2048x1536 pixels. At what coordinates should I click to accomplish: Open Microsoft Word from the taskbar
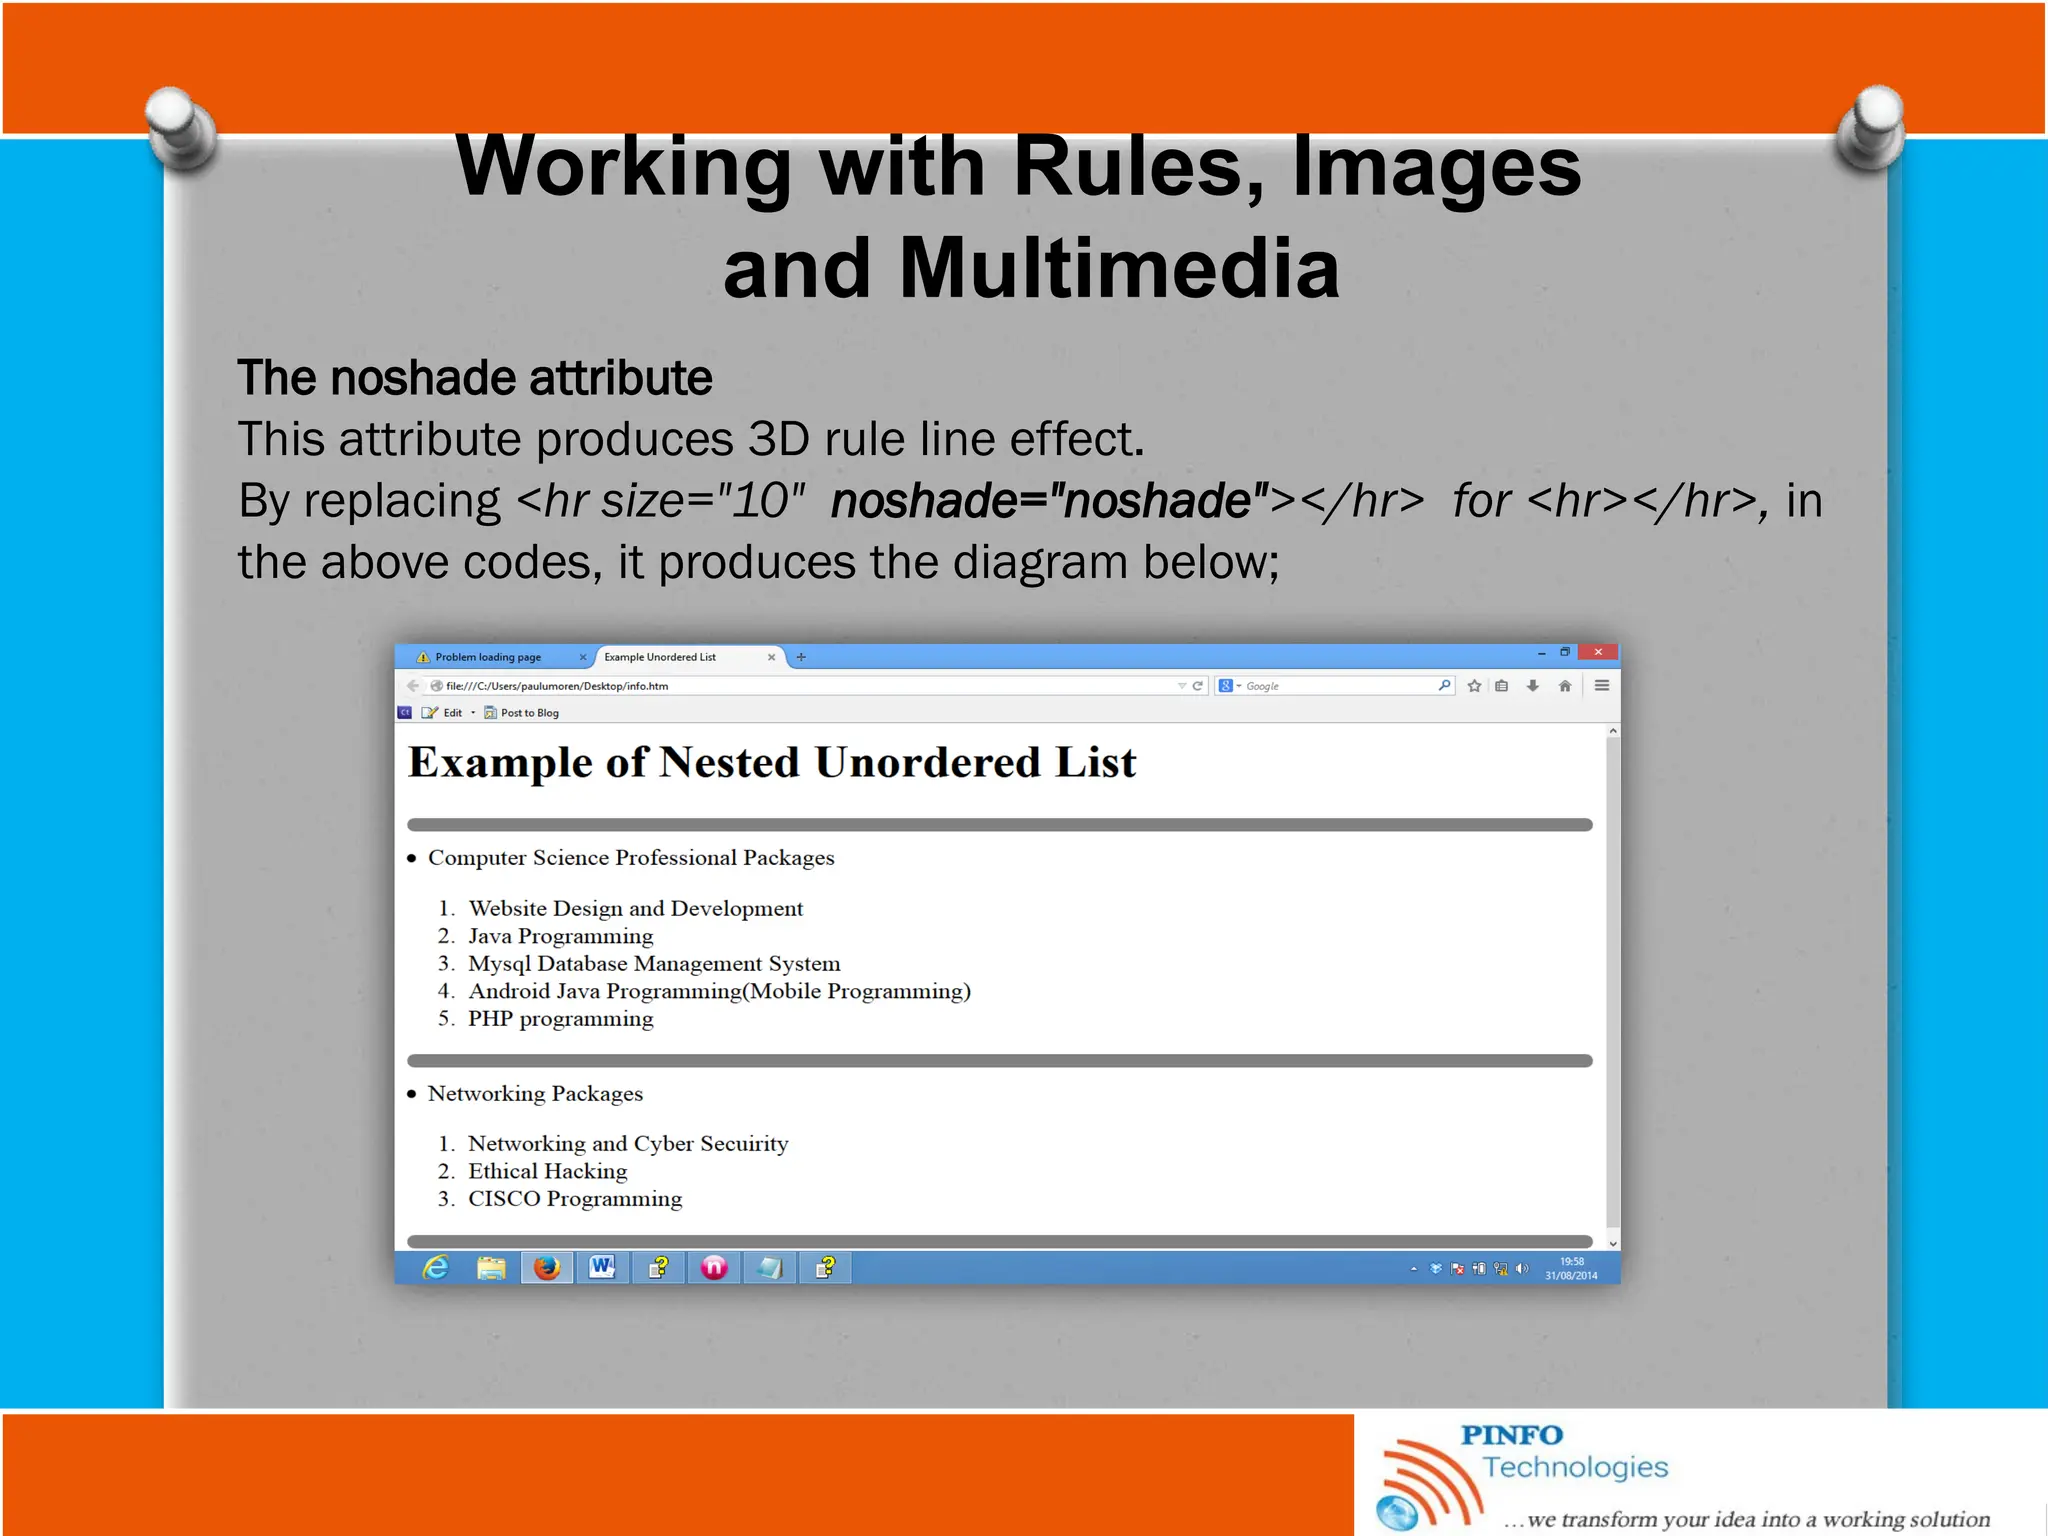(602, 1268)
